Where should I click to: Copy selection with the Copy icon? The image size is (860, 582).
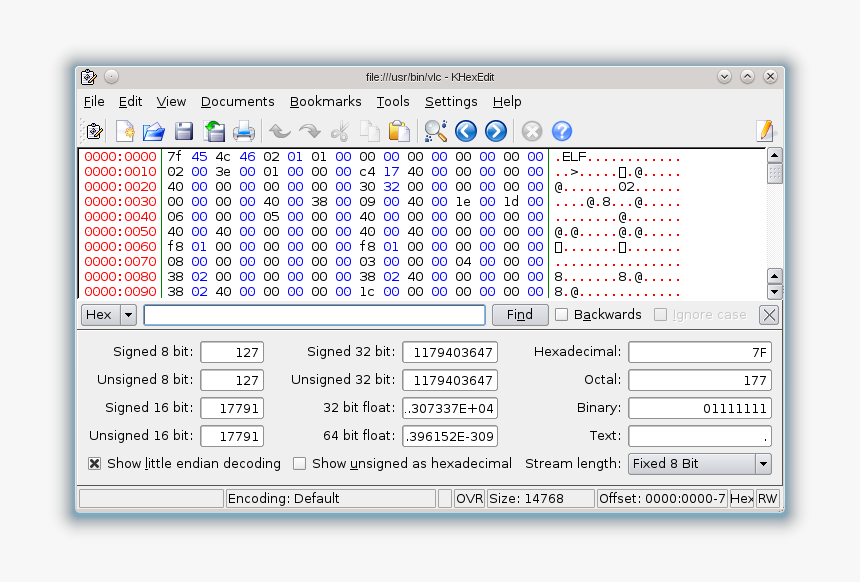370,131
